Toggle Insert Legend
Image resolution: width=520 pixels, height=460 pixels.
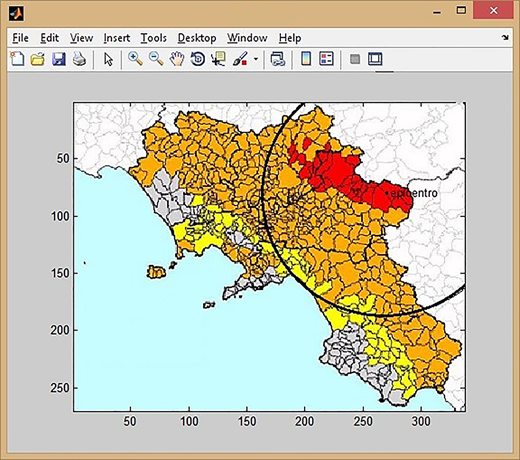pos(326,59)
